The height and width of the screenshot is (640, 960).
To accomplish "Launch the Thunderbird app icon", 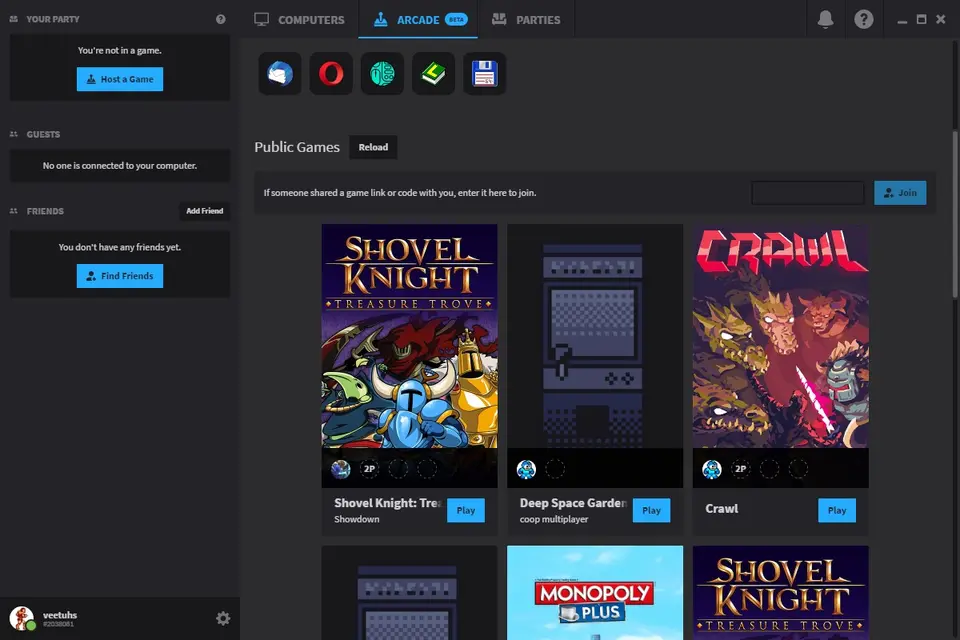I will (280, 74).
